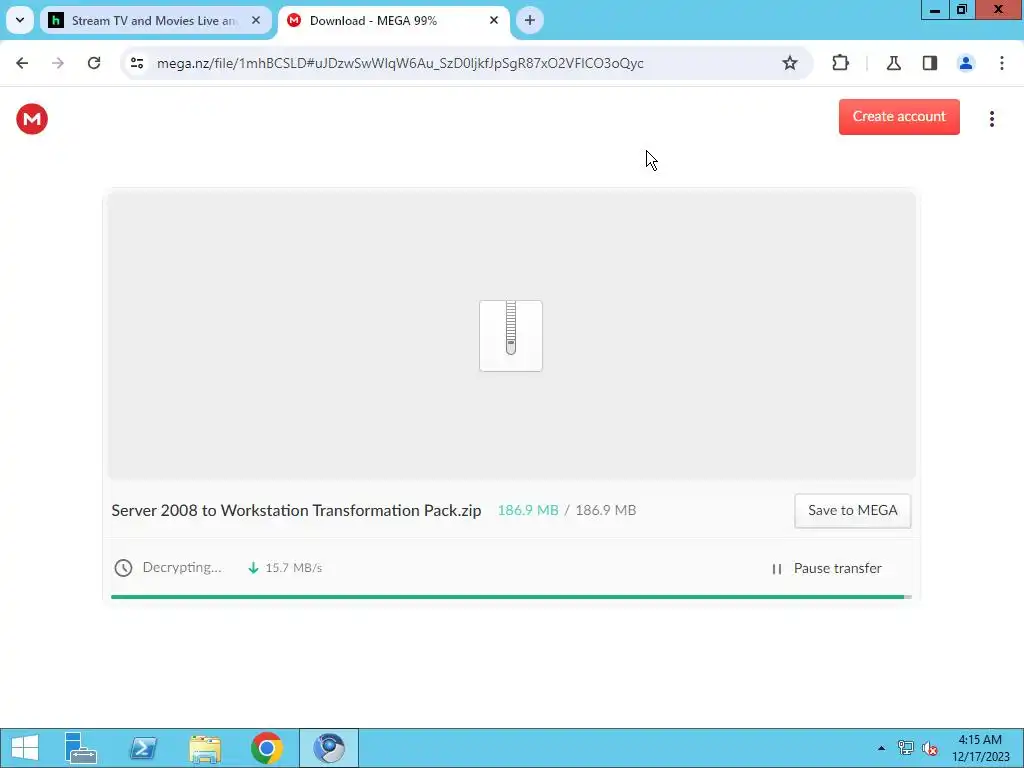Click the MEGA logo icon
The width and height of the screenshot is (1024, 768).
click(x=32, y=119)
